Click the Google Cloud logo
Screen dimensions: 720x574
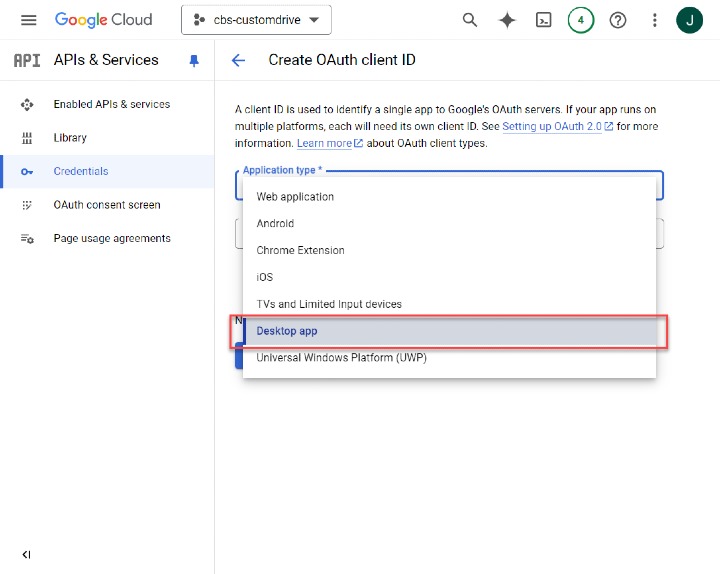tap(104, 20)
